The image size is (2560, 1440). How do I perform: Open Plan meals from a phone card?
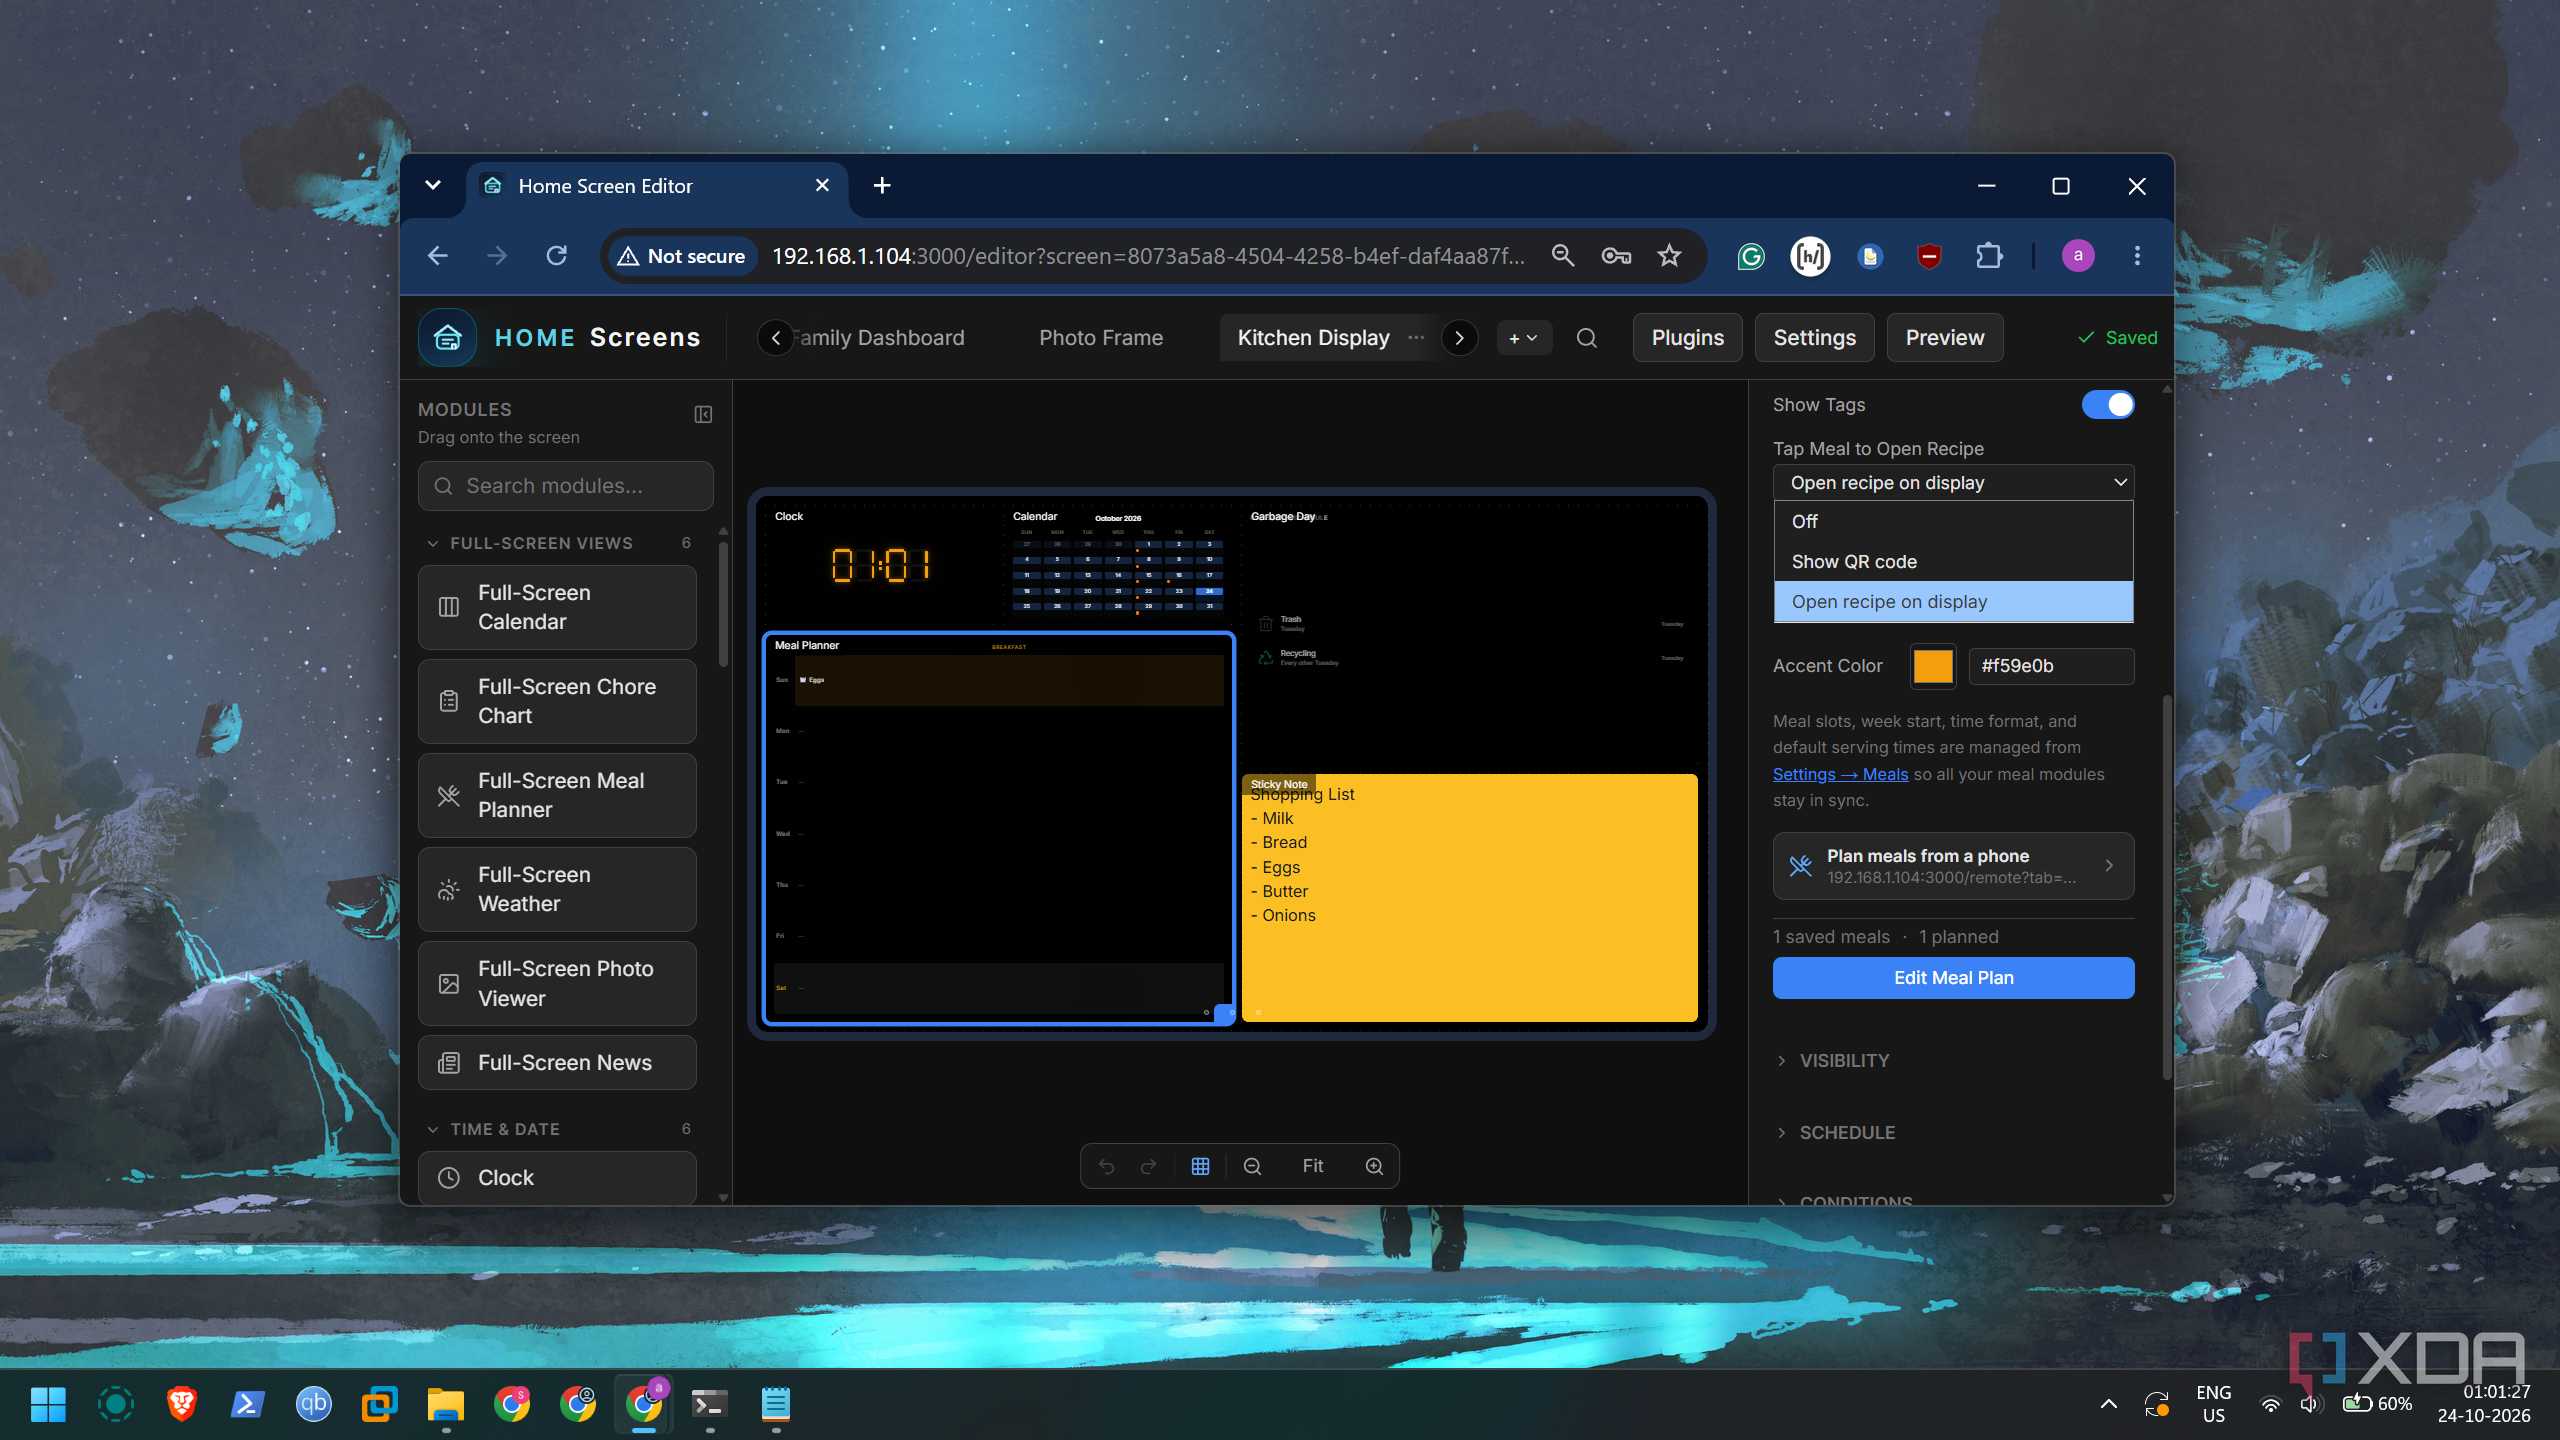[x=1953, y=866]
